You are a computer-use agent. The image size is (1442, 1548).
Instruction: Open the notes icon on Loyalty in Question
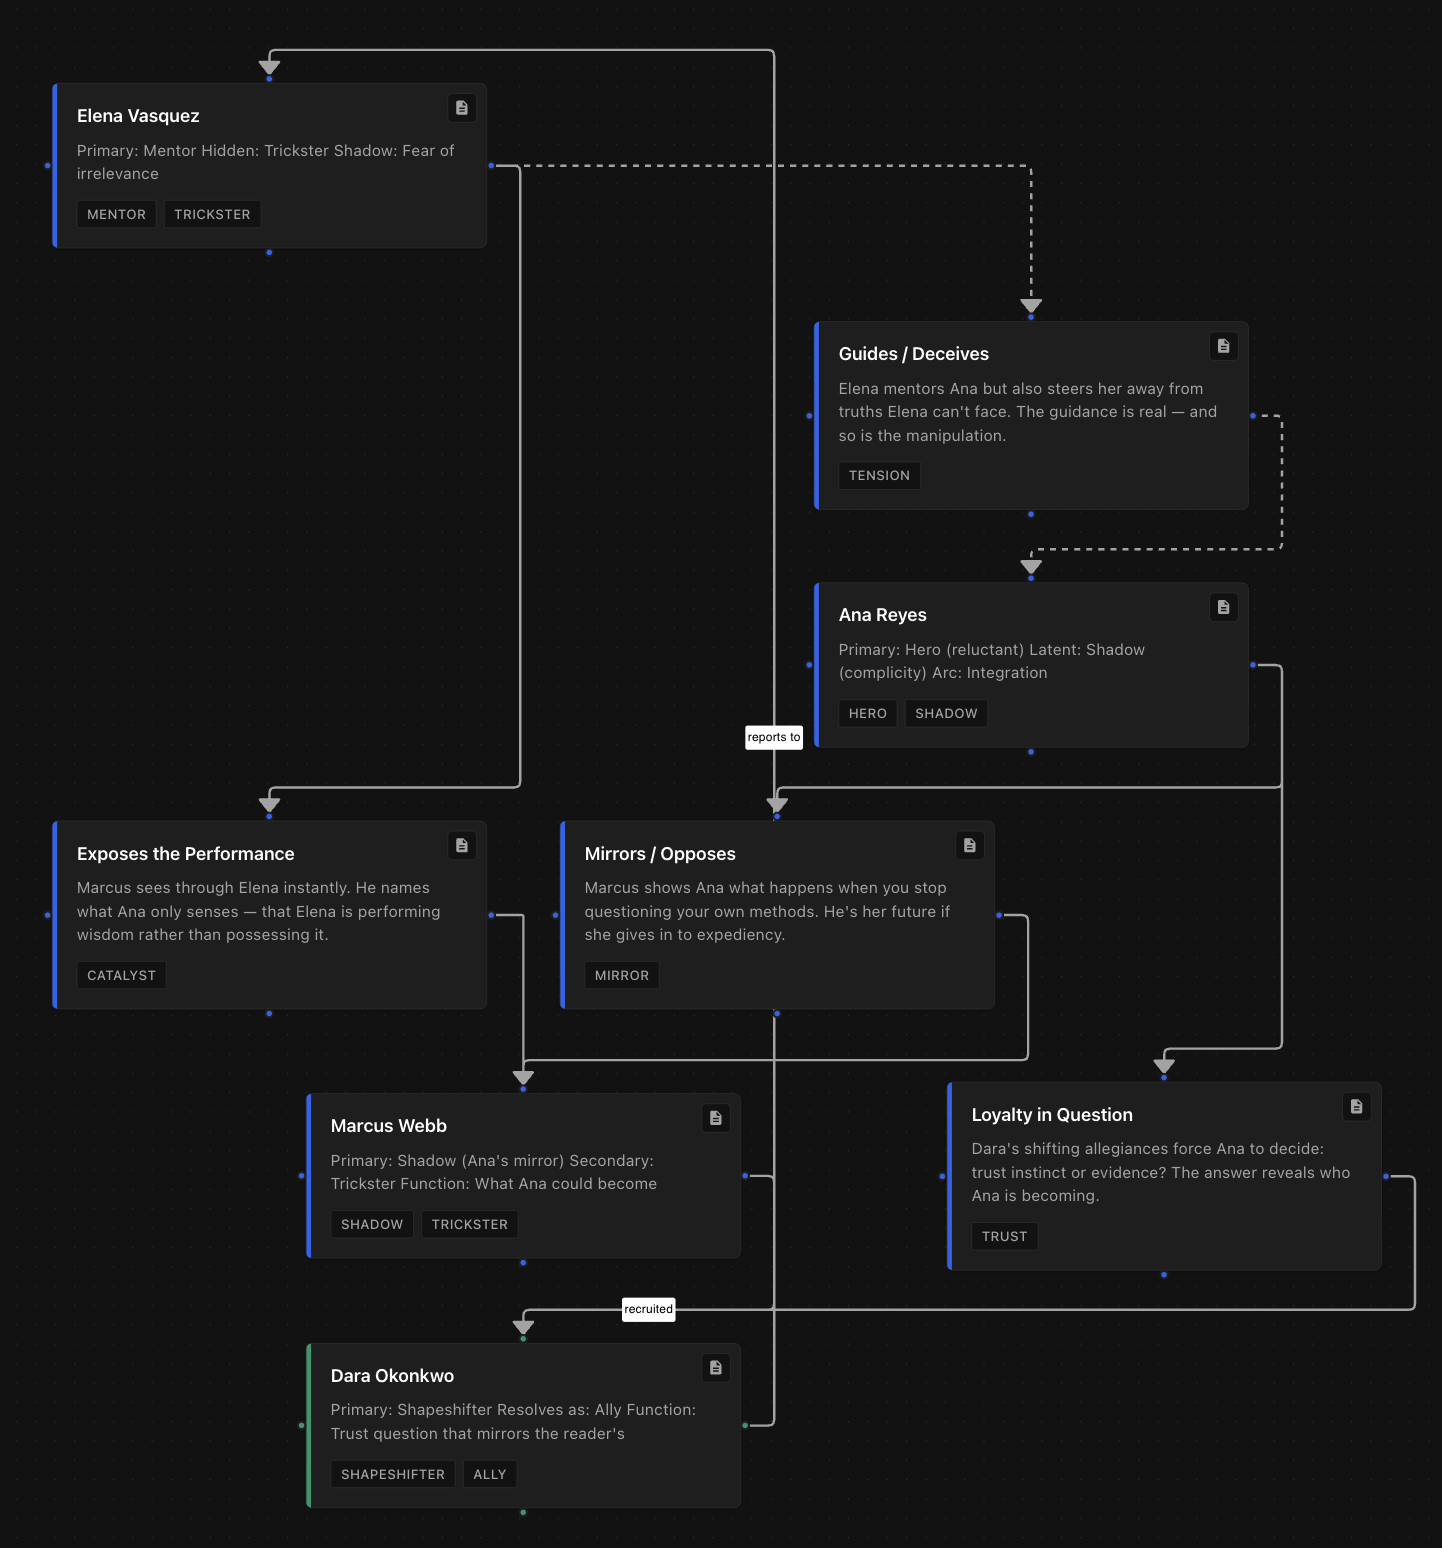(x=1356, y=1107)
